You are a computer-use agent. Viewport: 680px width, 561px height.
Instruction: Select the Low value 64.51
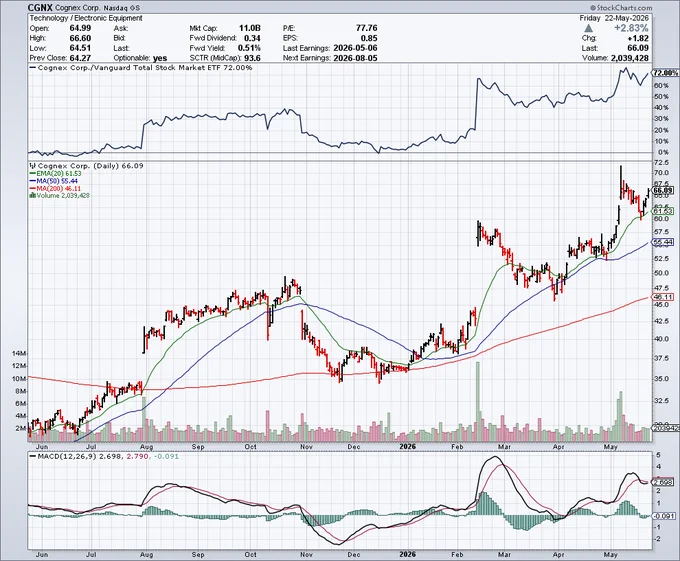pos(80,48)
